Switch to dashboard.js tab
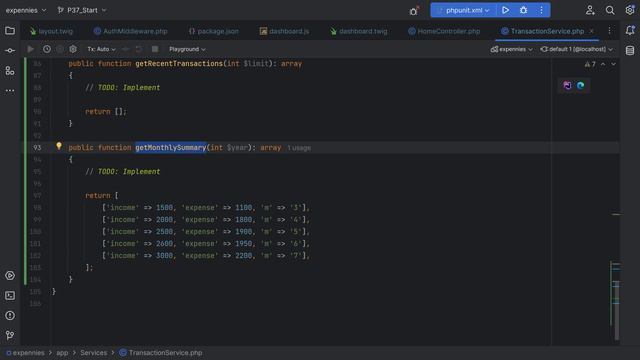This screenshot has height=360, width=640. point(284,31)
